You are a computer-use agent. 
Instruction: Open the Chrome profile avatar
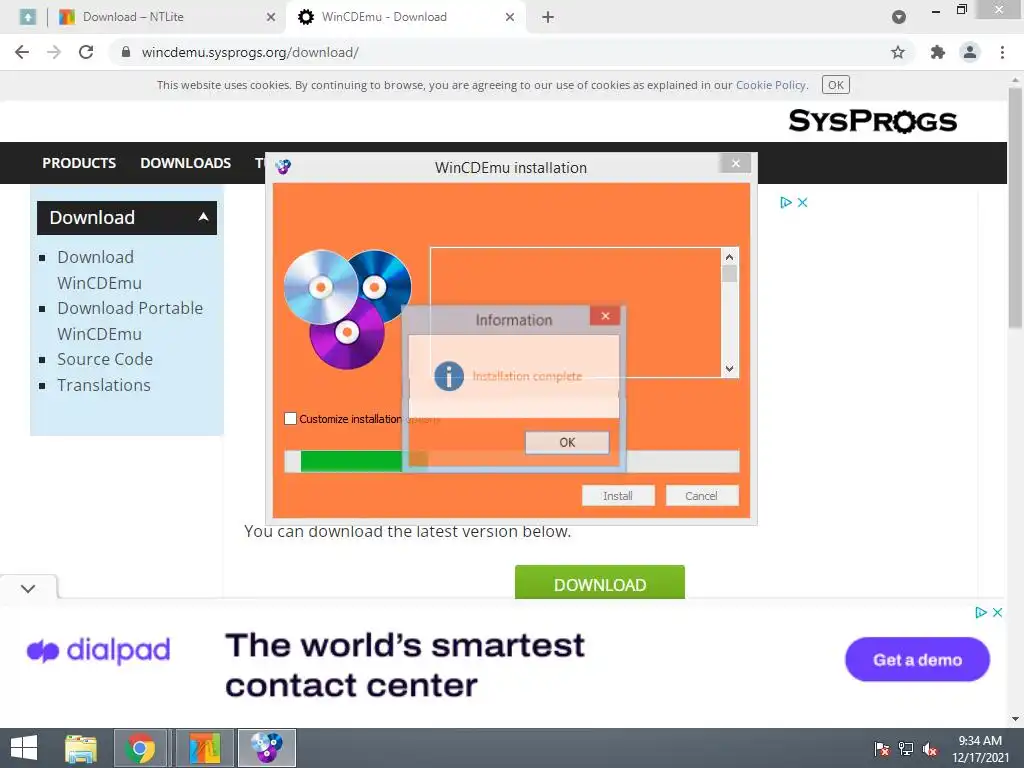pyautogui.click(x=970, y=52)
